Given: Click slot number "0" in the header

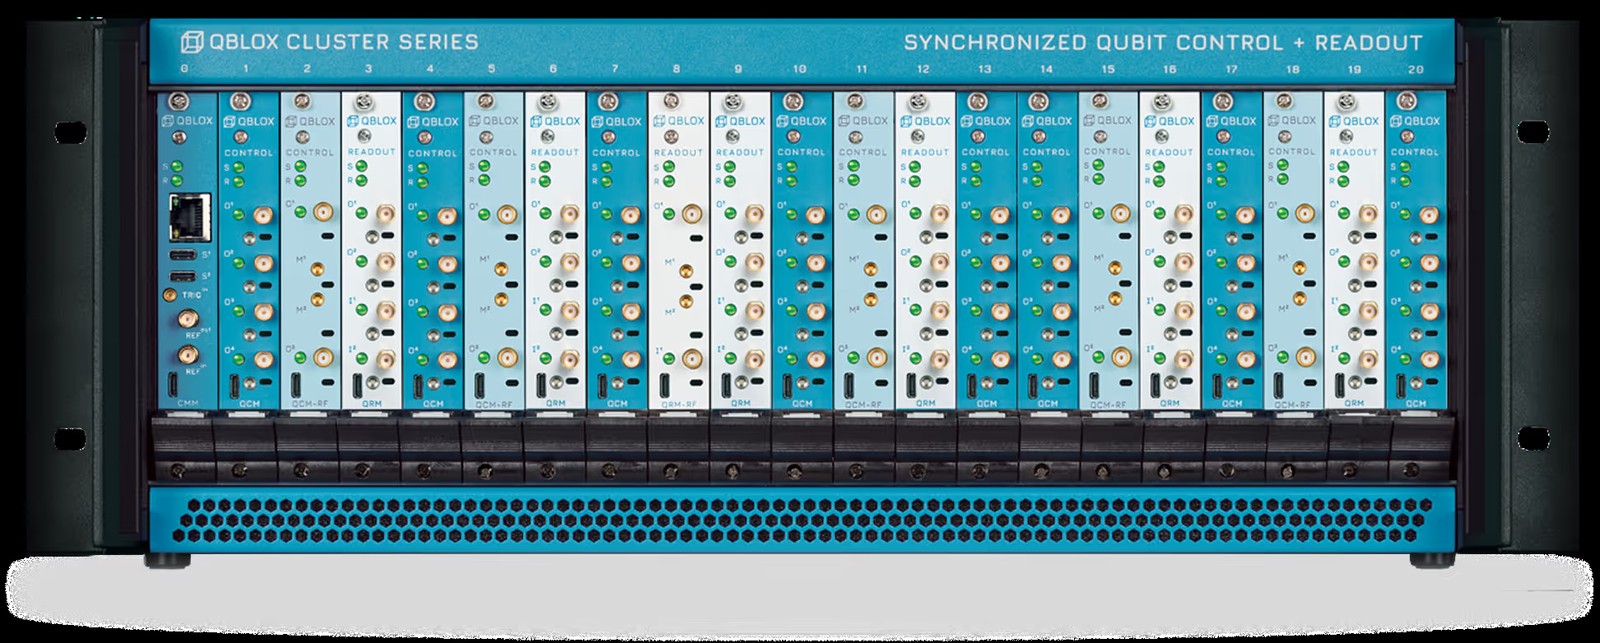Looking at the screenshot, I should coord(184,70).
